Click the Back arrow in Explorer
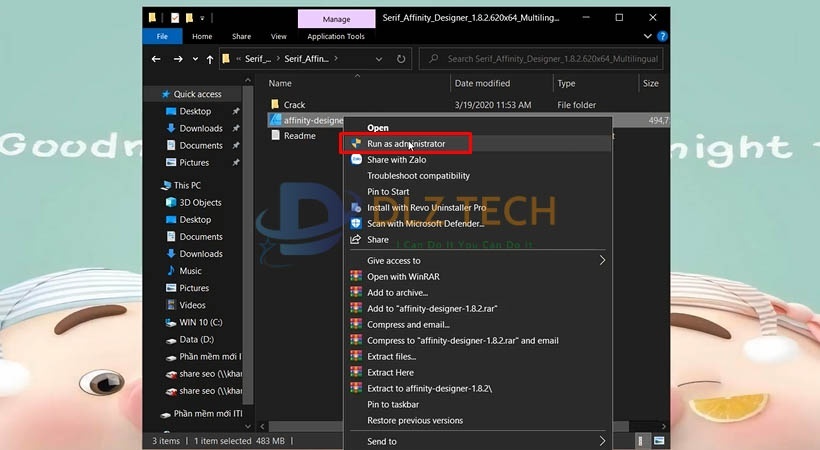This screenshot has height=450, width=820. pos(156,59)
